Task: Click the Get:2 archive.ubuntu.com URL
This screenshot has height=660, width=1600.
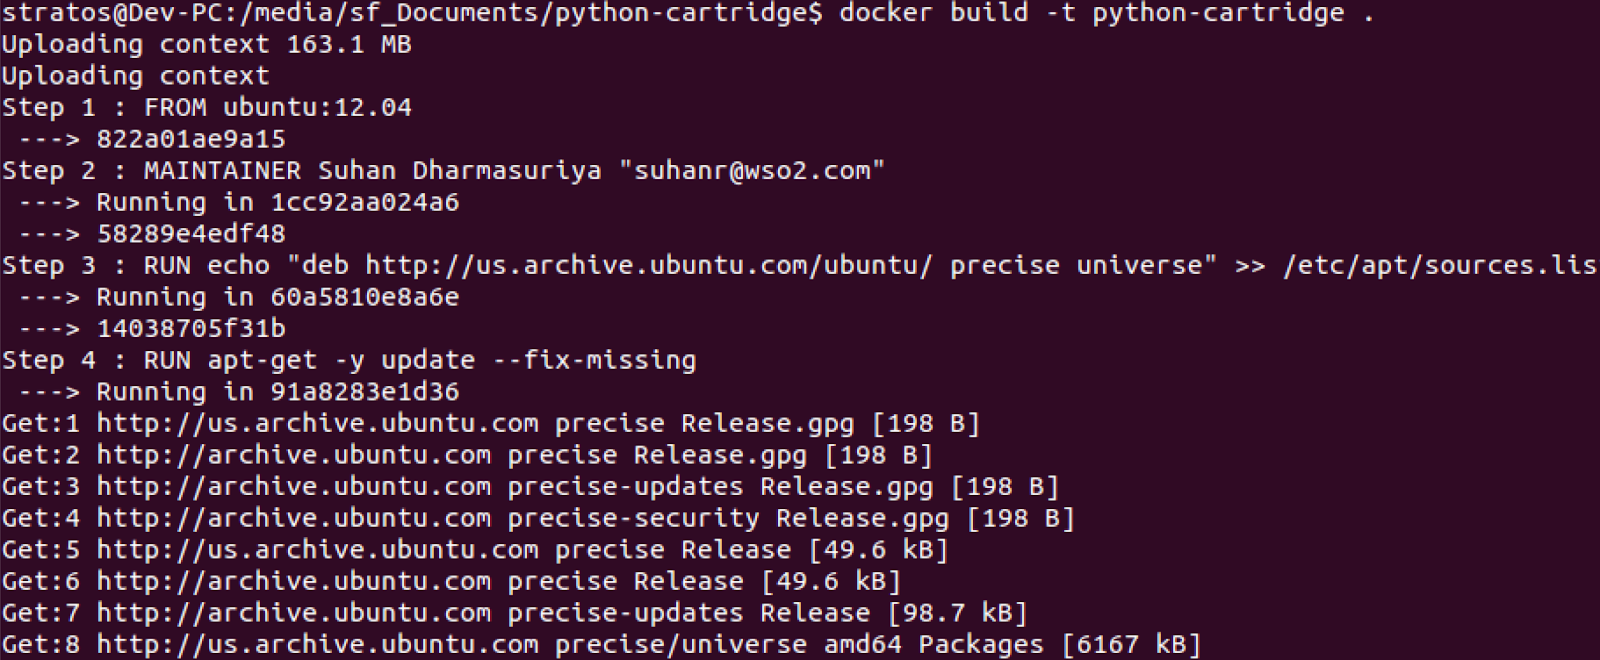Action: pyautogui.click(x=294, y=456)
